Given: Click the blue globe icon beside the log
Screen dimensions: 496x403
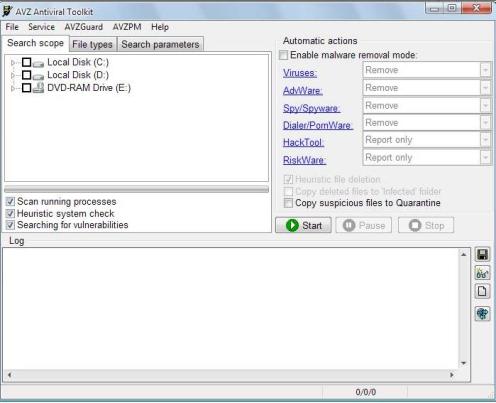Looking at the screenshot, I should tap(482, 314).
